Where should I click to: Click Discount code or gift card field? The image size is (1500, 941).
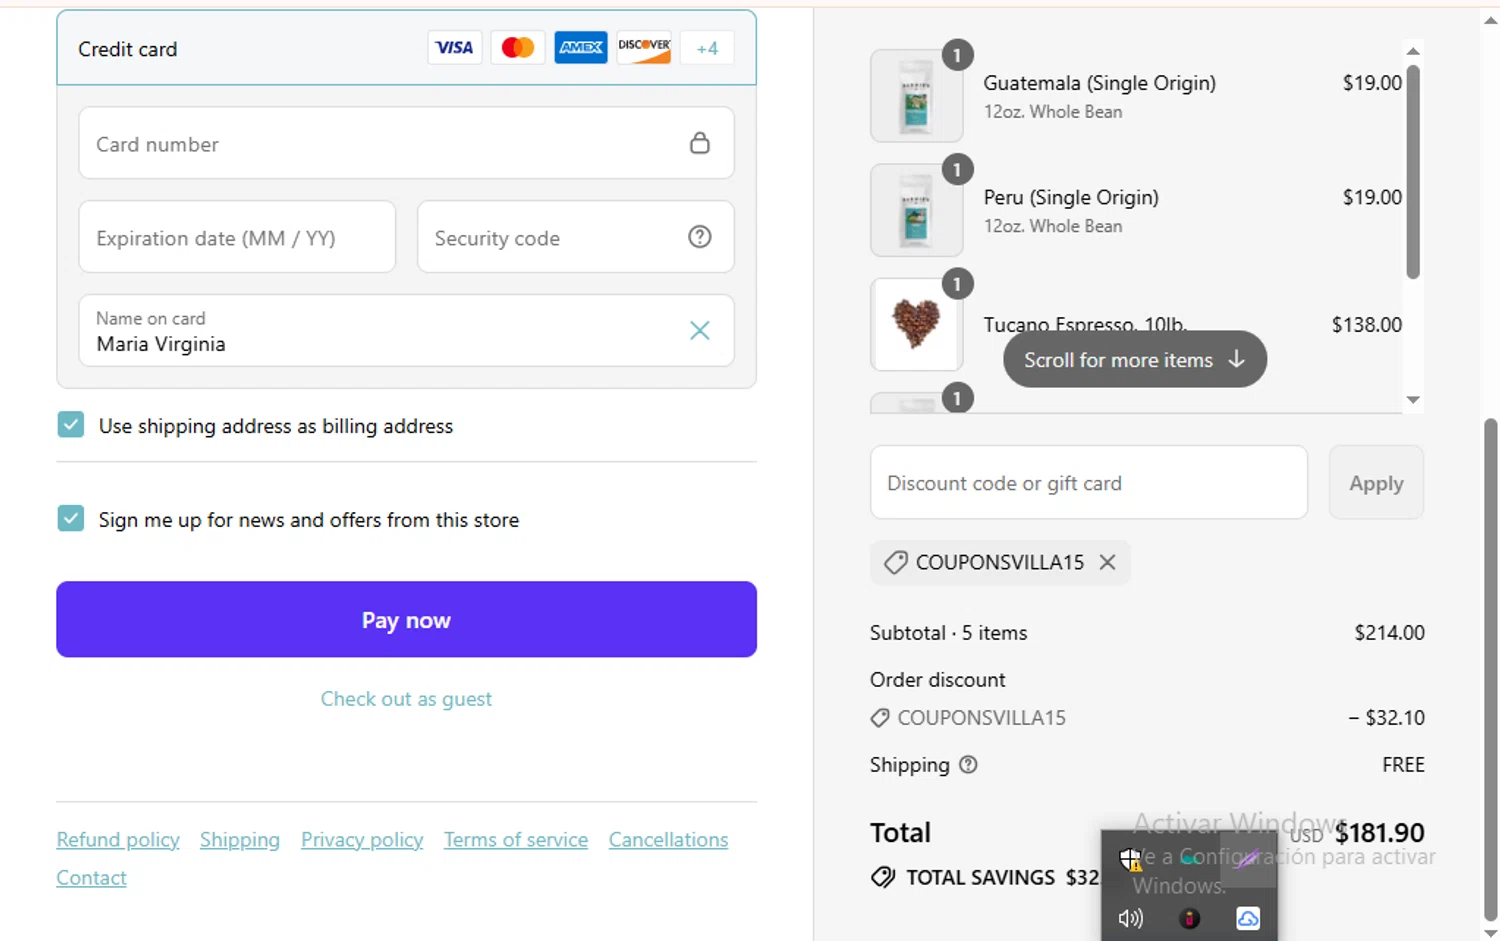tap(1089, 482)
